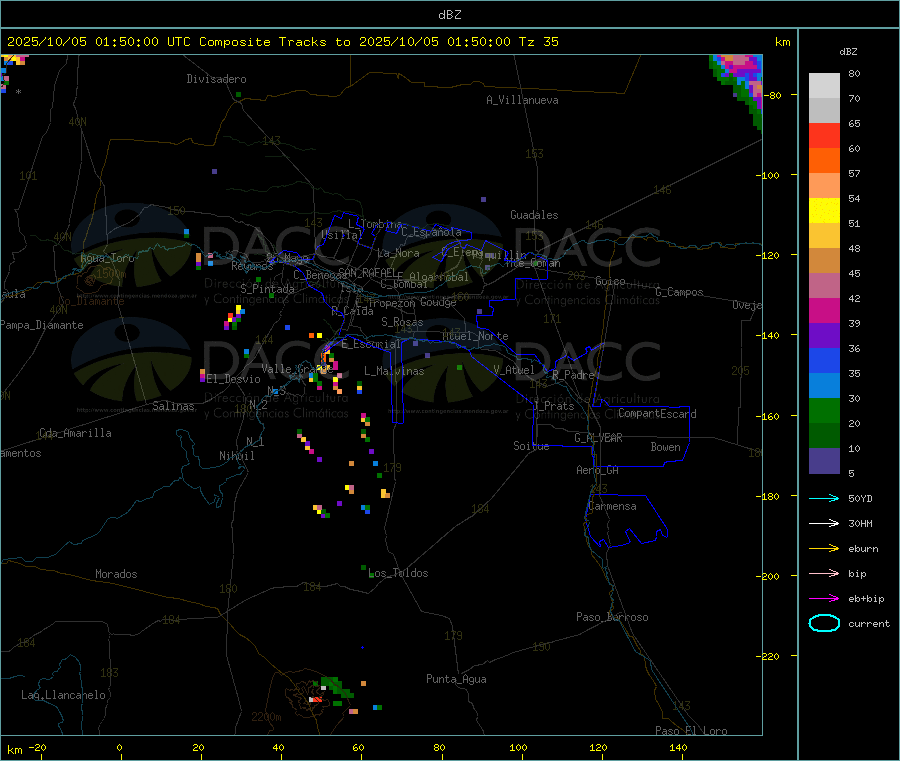900x761 pixels.
Task: Click the white 30HM track arrow in legend
Action: 824,523
